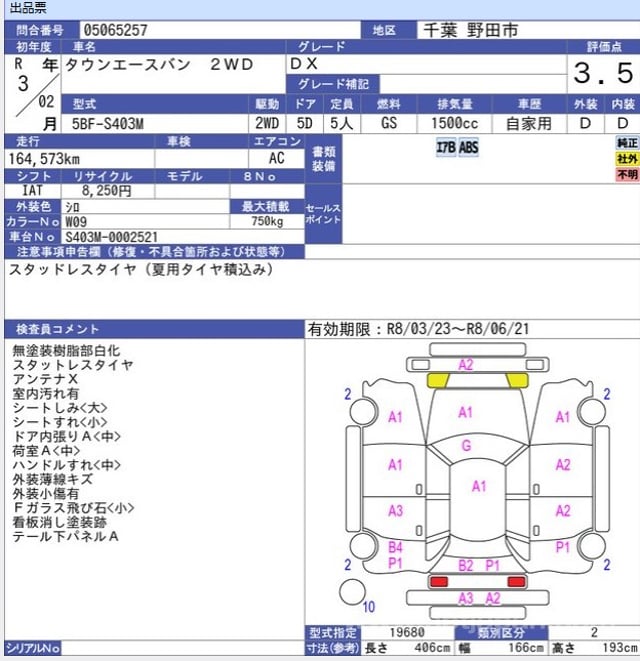Click the AC air conditioner value
Viewport: 640px width, 661px height.
click(x=277, y=158)
